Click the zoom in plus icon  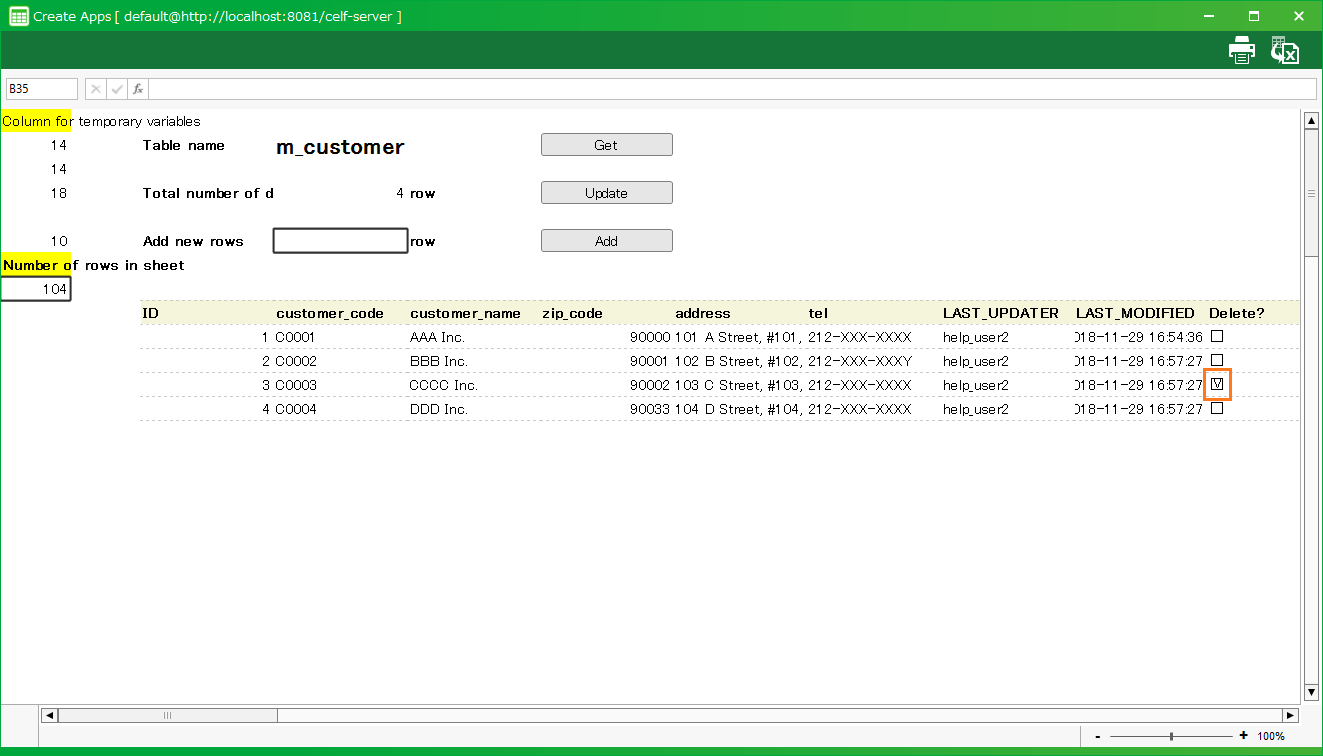coord(1243,736)
